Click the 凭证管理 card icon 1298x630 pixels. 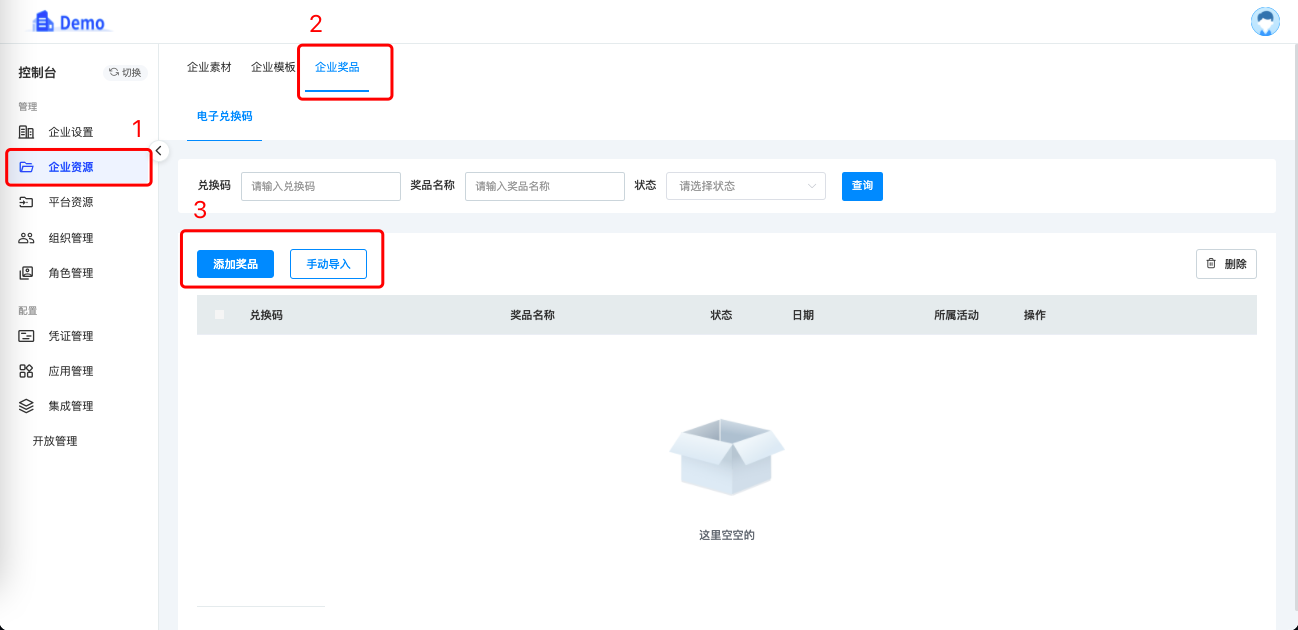pos(27,336)
